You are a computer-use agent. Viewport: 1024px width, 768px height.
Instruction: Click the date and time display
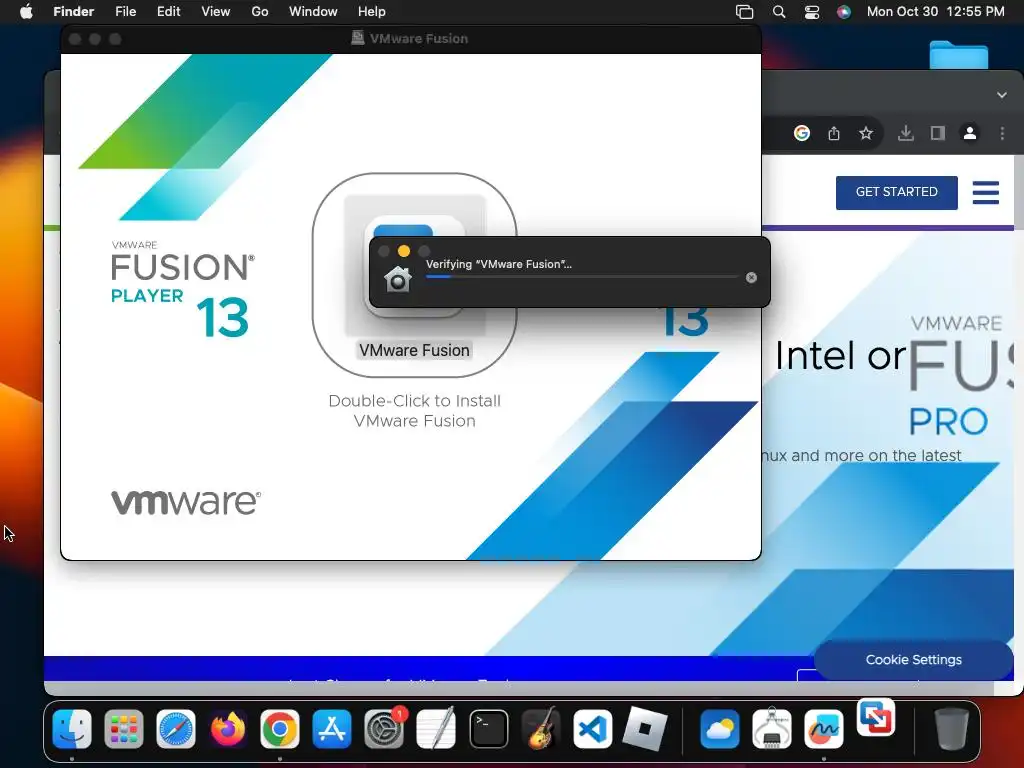click(x=935, y=12)
